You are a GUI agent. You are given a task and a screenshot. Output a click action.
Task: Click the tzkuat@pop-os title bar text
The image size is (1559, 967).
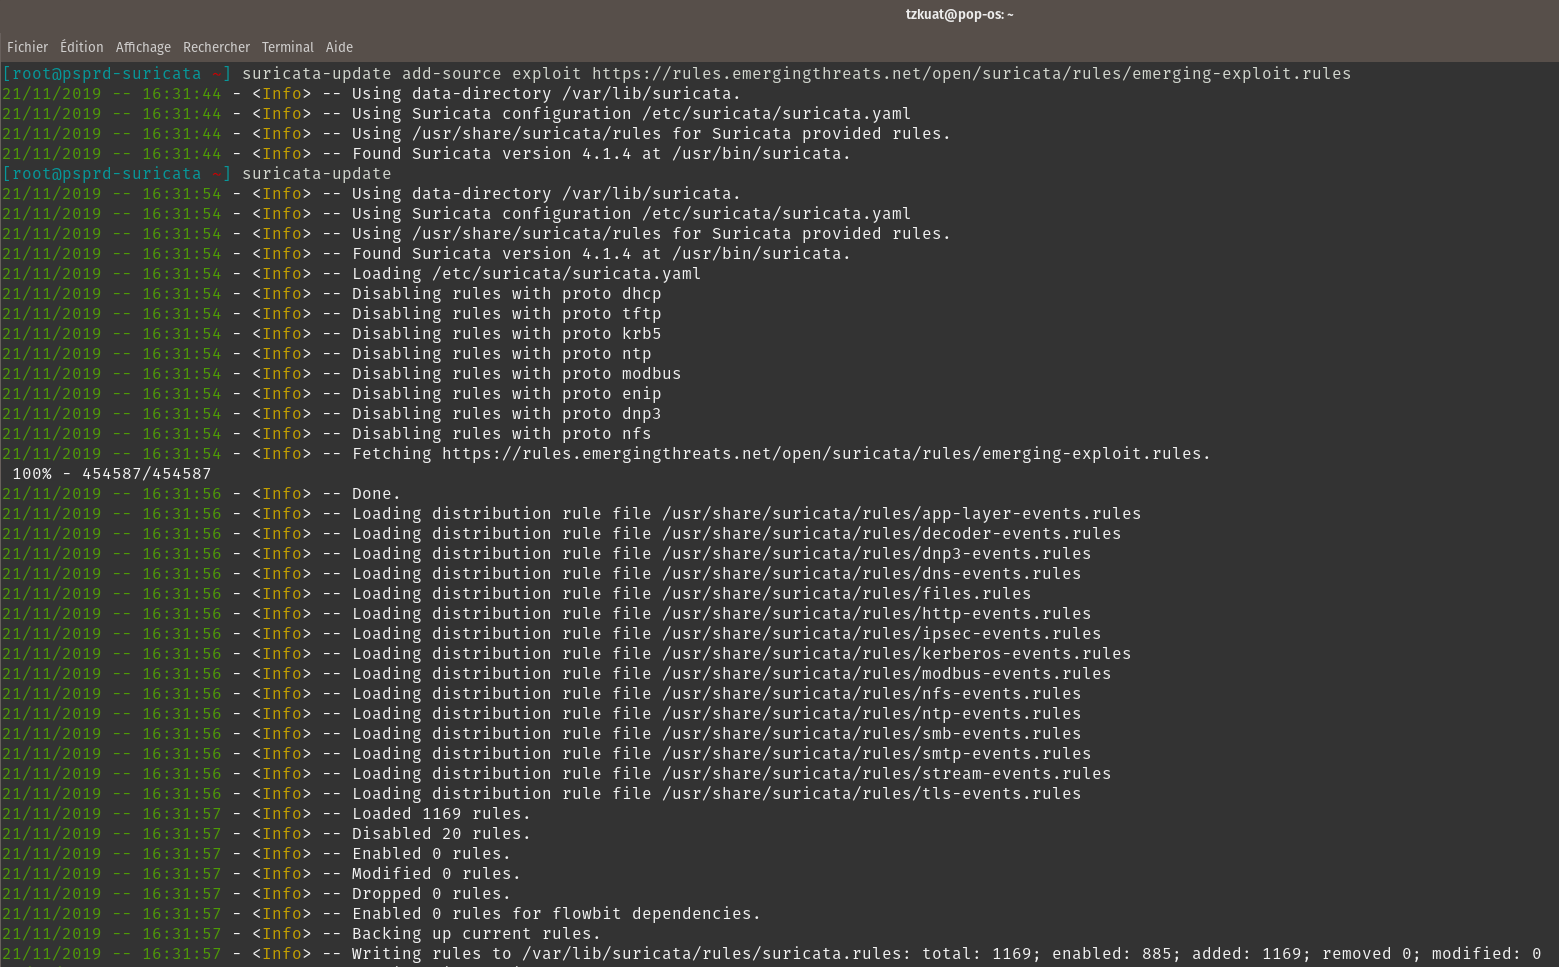[959, 14]
